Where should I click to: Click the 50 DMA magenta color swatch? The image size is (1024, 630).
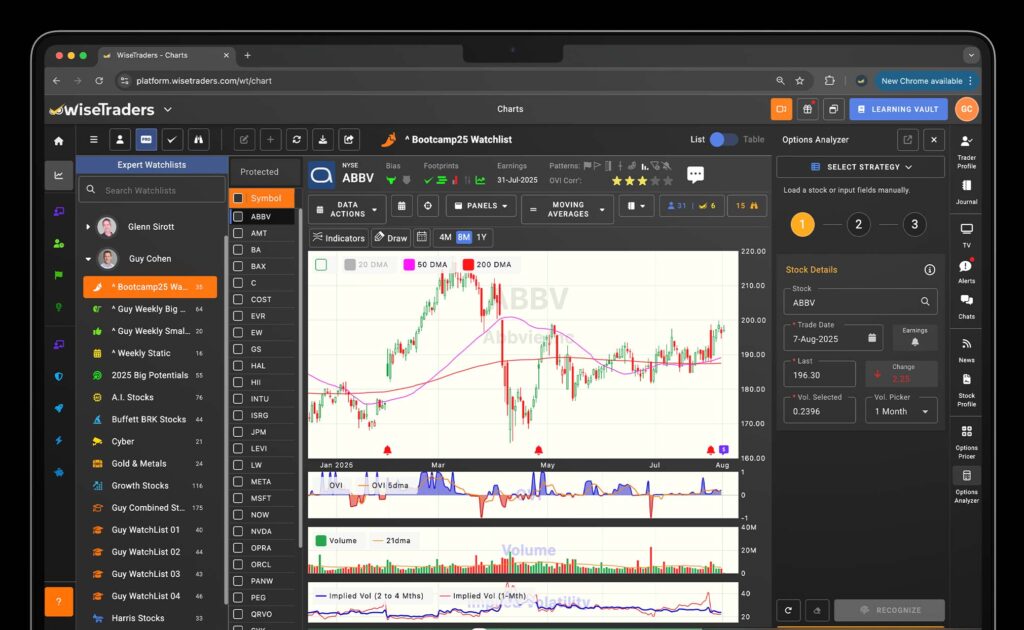tap(409, 264)
